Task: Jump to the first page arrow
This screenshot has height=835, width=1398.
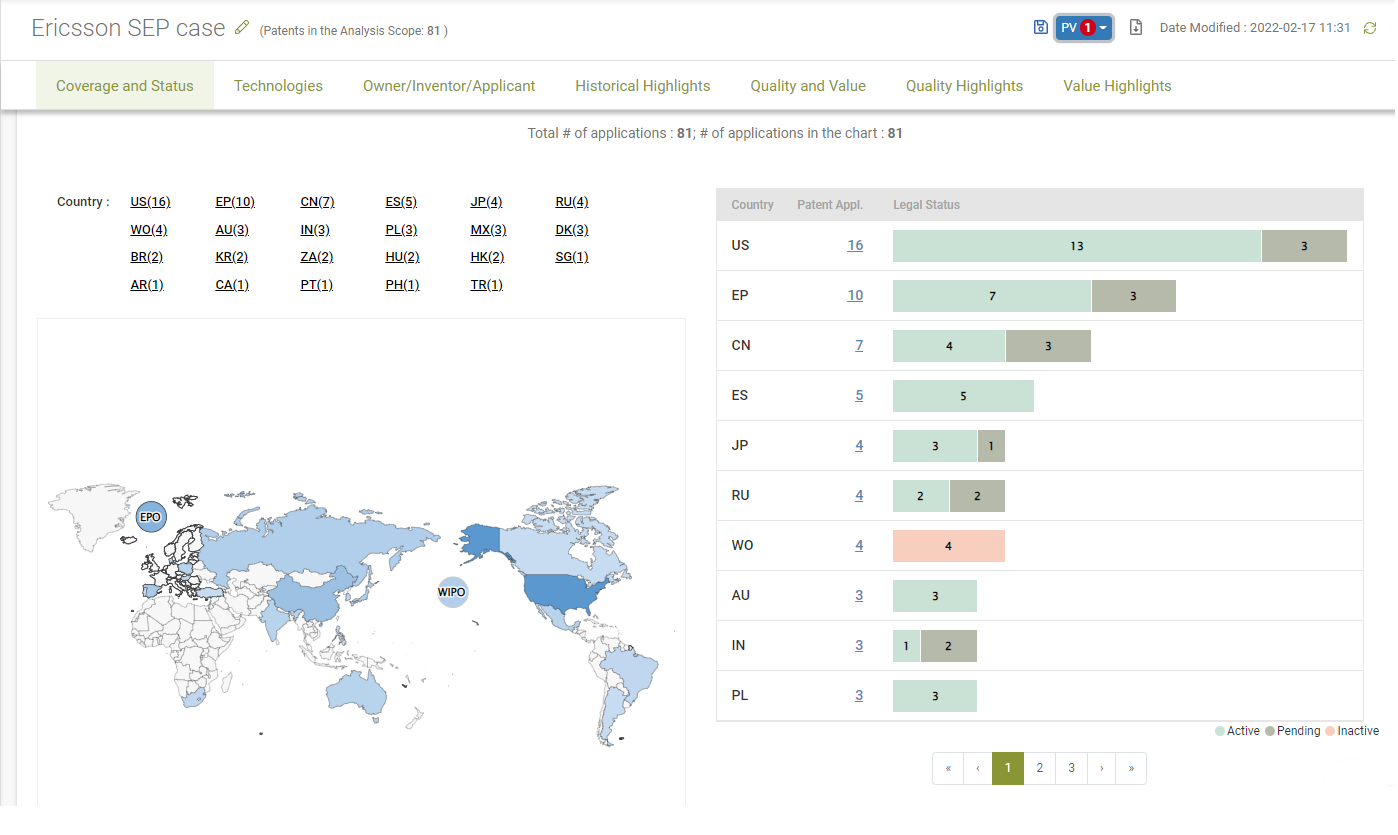Action: 948,768
